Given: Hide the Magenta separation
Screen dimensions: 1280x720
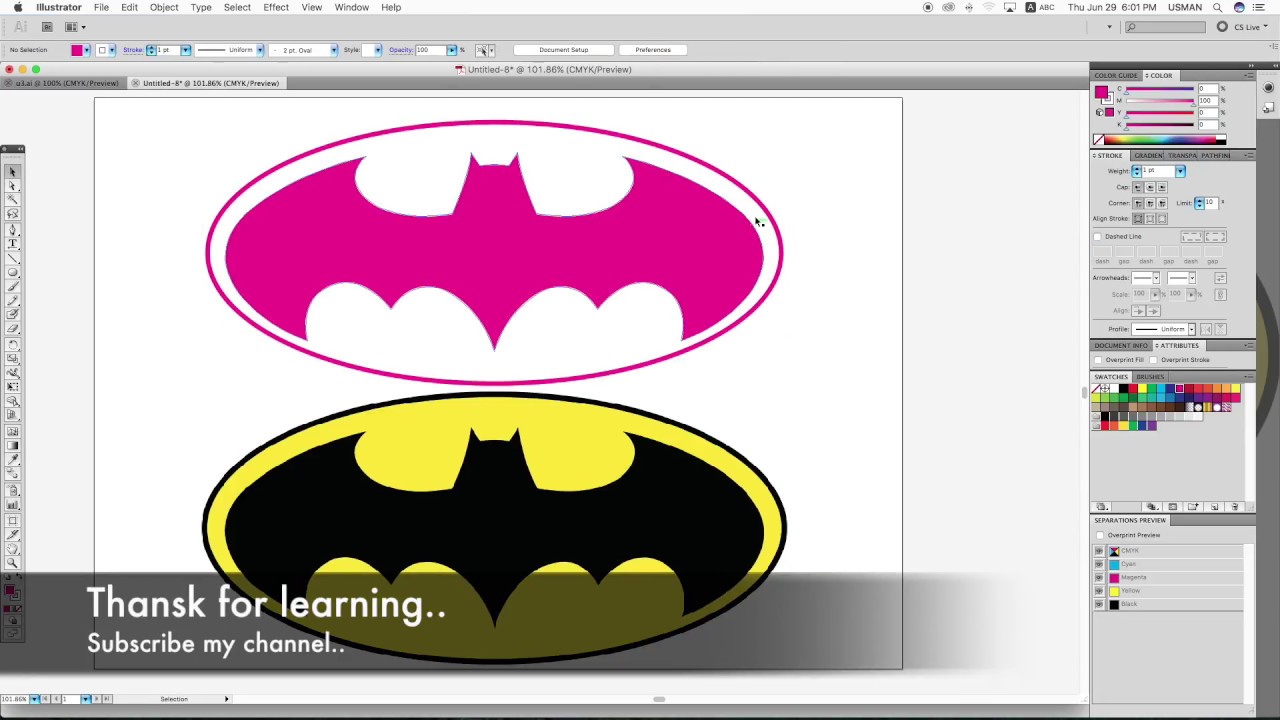Looking at the screenshot, I should tap(1099, 578).
